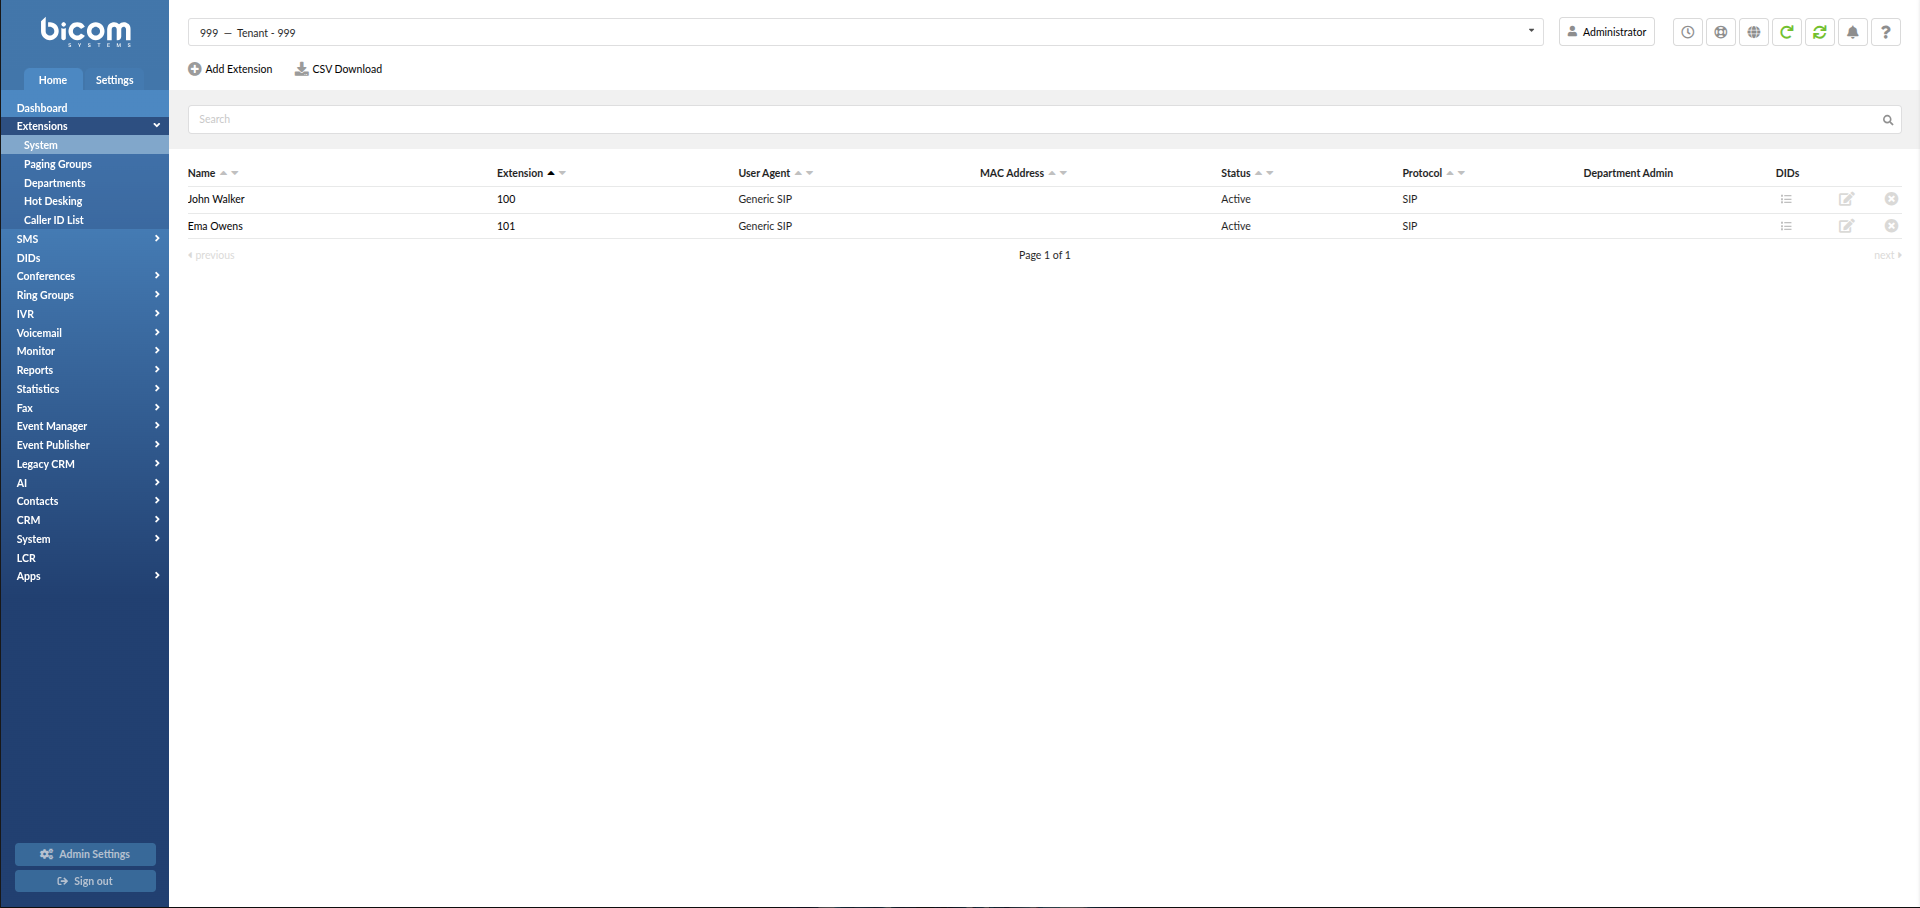
Task: Expand the Event Manager sidebar section
Action: coord(84,426)
